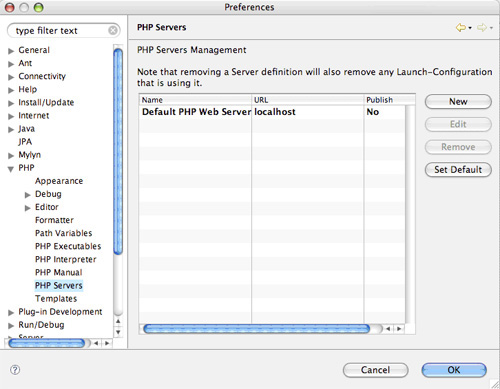Click the servers table's horizontal scrollbar
Image resolution: width=500 pixels, height=389 pixels.
(256, 329)
